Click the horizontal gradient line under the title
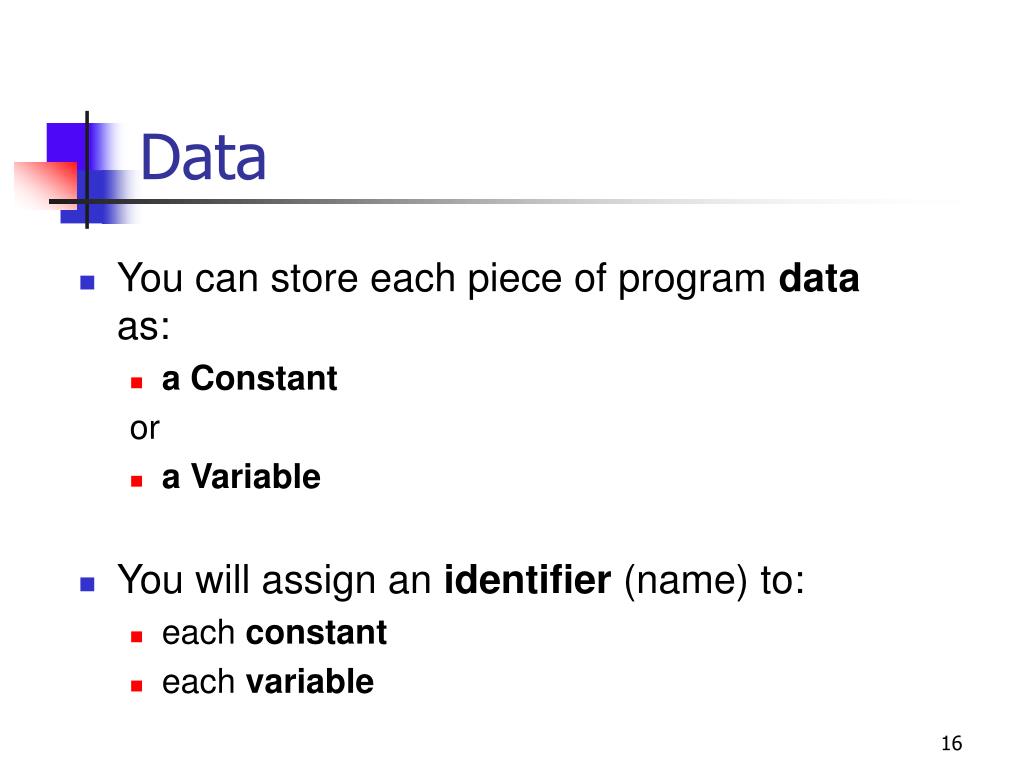1024x768 pixels. point(509,201)
